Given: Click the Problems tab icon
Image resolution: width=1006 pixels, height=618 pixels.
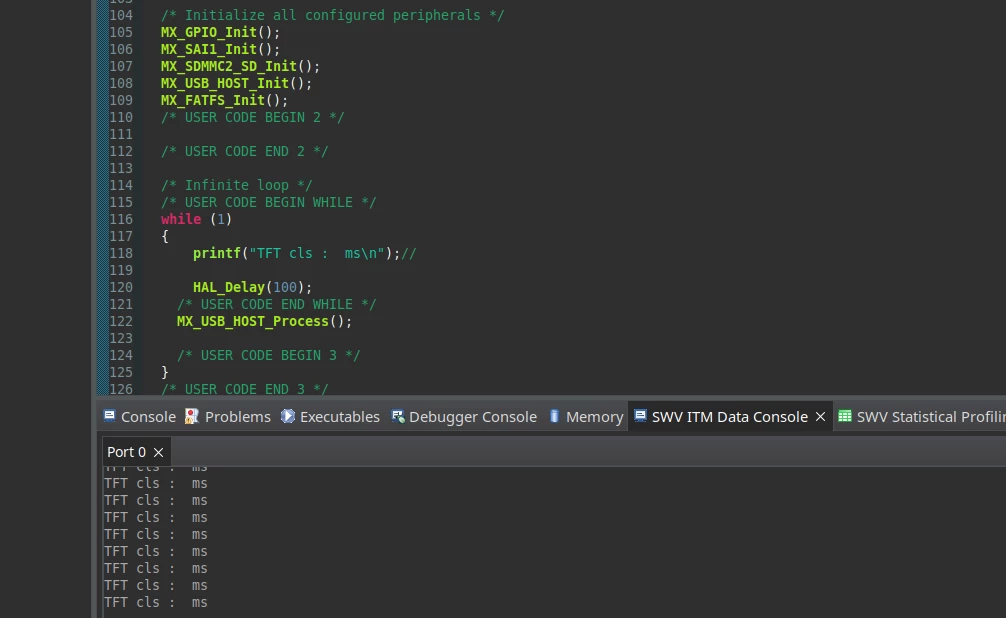Looking at the screenshot, I should click(192, 416).
